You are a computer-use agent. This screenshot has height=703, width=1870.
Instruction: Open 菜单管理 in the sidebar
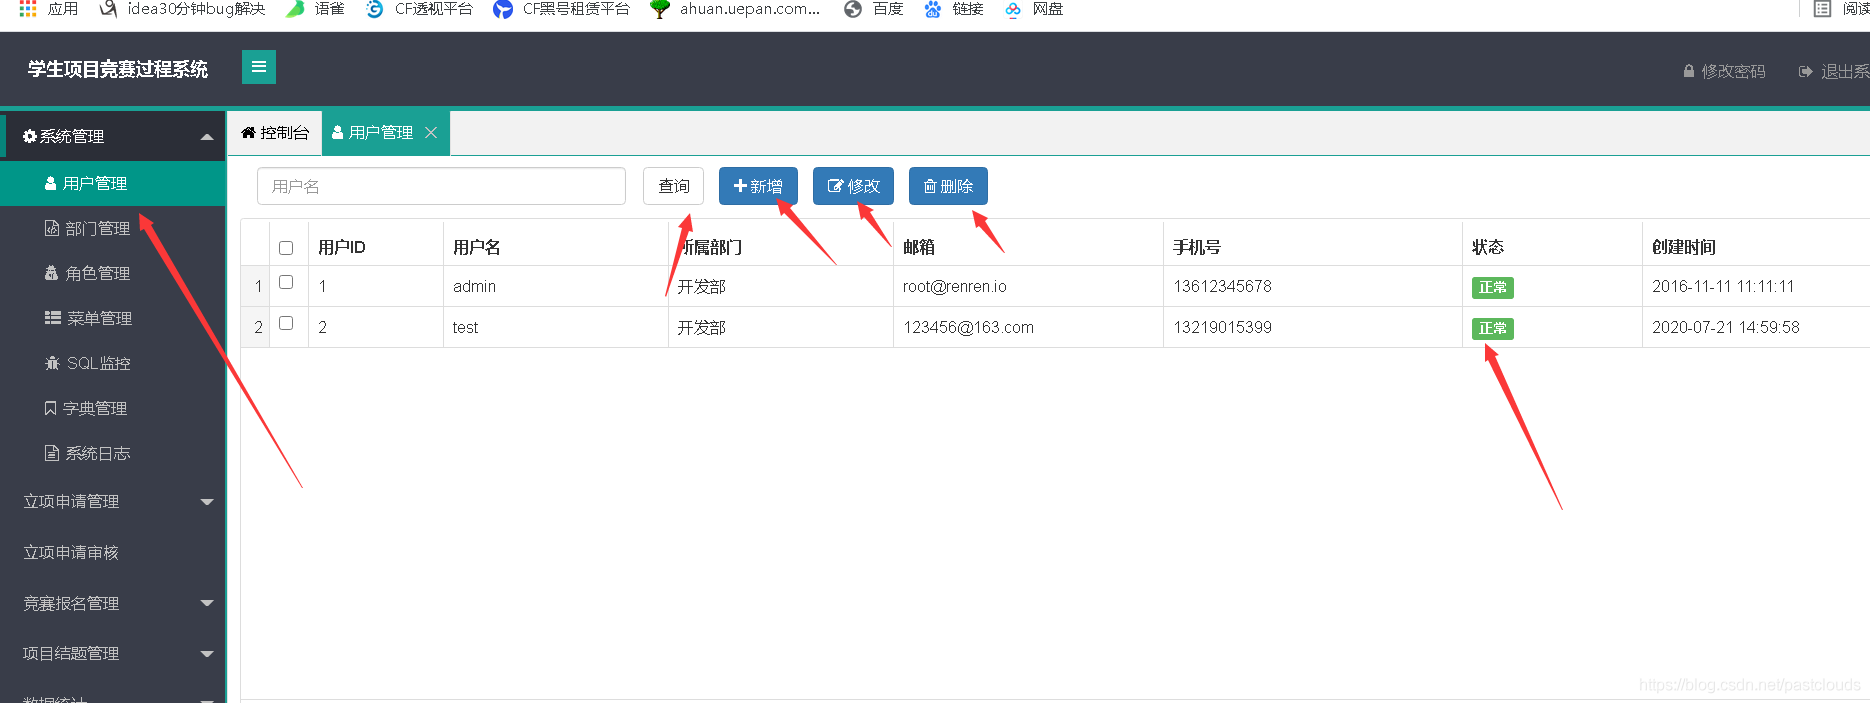(98, 318)
